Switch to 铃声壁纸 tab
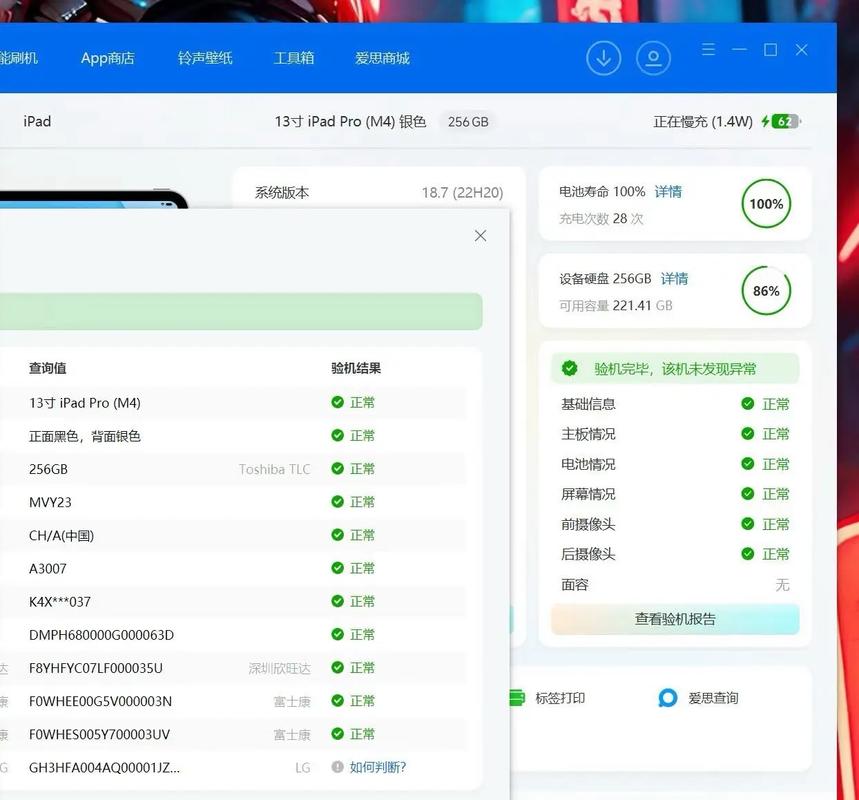Image resolution: width=859 pixels, height=800 pixels. click(x=205, y=58)
